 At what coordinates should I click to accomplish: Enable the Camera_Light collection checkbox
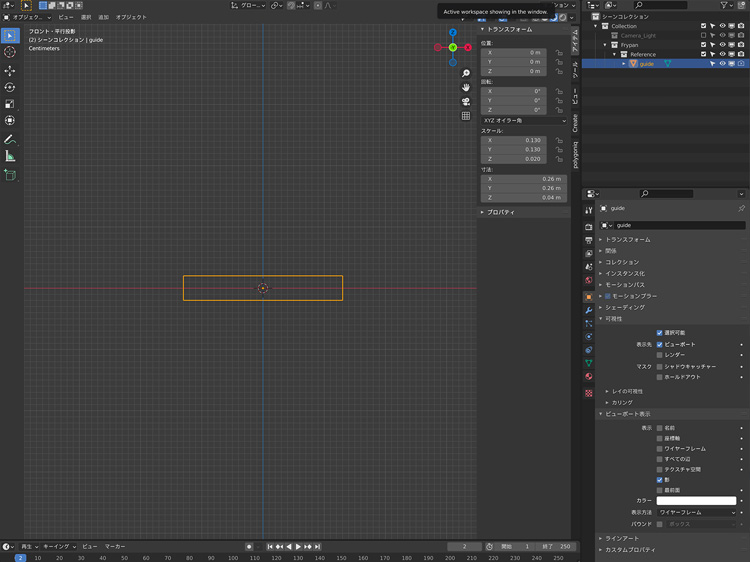tap(704, 35)
